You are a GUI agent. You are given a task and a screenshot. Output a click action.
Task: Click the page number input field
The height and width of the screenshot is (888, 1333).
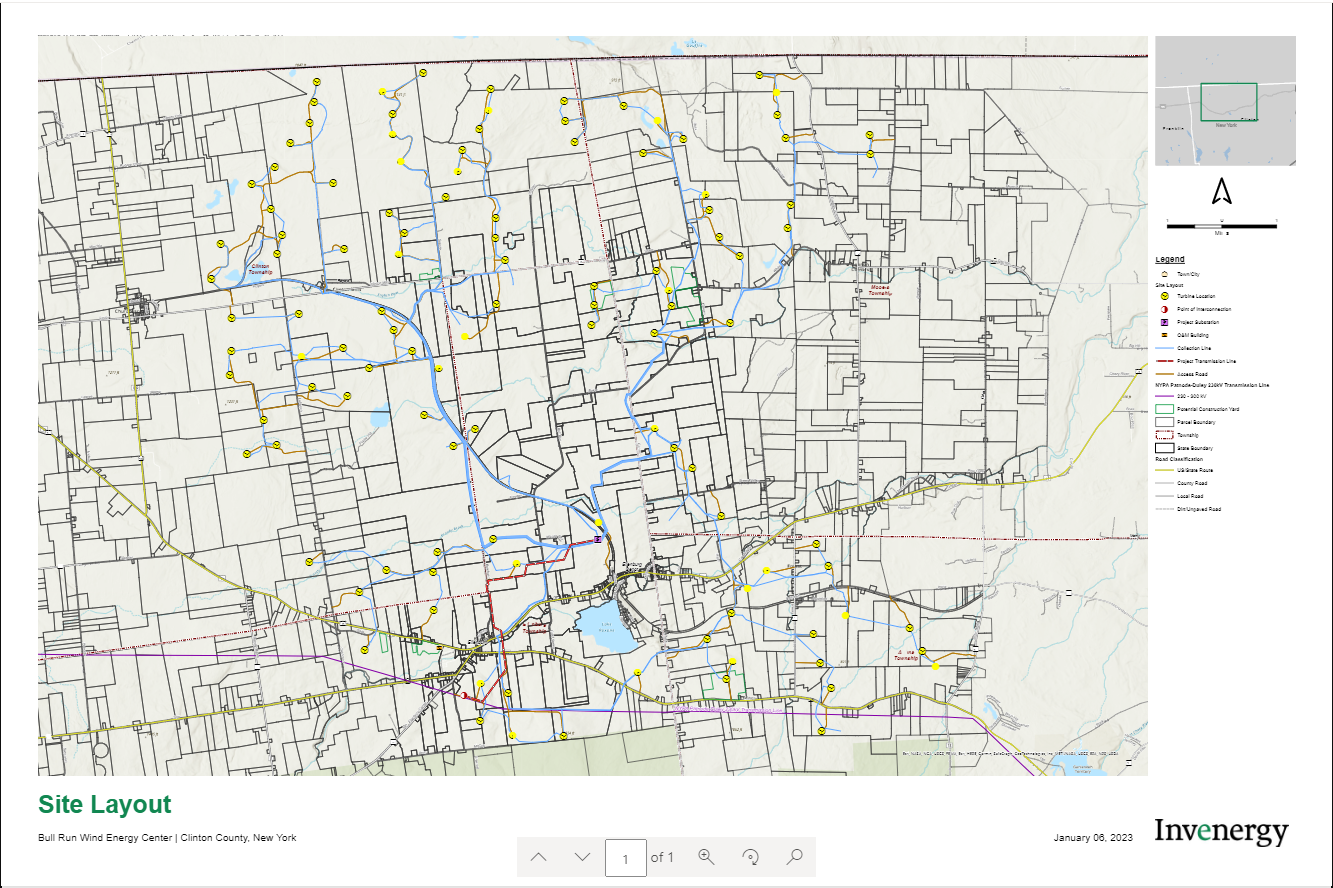point(626,858)
